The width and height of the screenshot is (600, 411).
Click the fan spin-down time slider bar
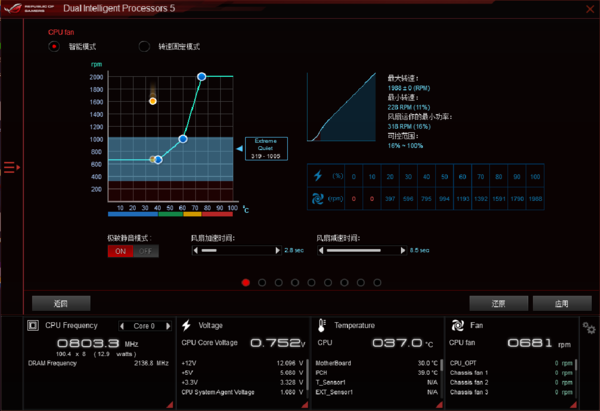362,250
